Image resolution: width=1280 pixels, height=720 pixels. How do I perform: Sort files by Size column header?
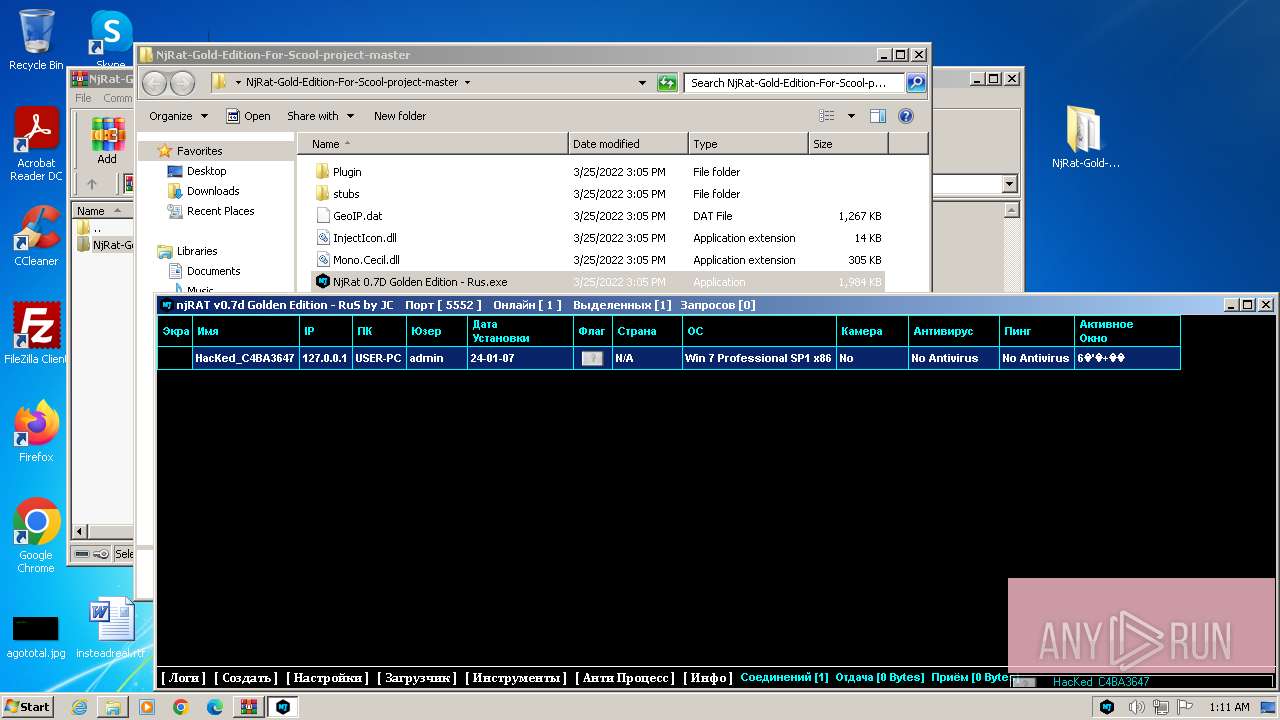tap(848, 144)
